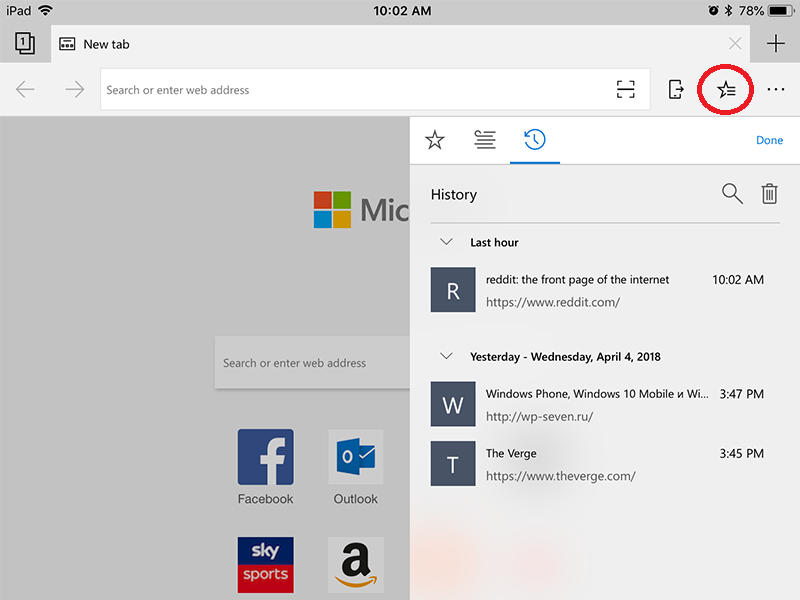Screen dimensions: 800x600
Task: Select the History clock tab
Action: pyautogui.click(x=535, y=140)
